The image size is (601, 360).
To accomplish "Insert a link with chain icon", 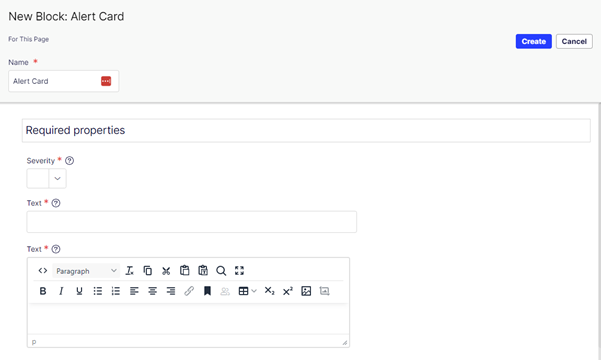I will coord(189,291).
